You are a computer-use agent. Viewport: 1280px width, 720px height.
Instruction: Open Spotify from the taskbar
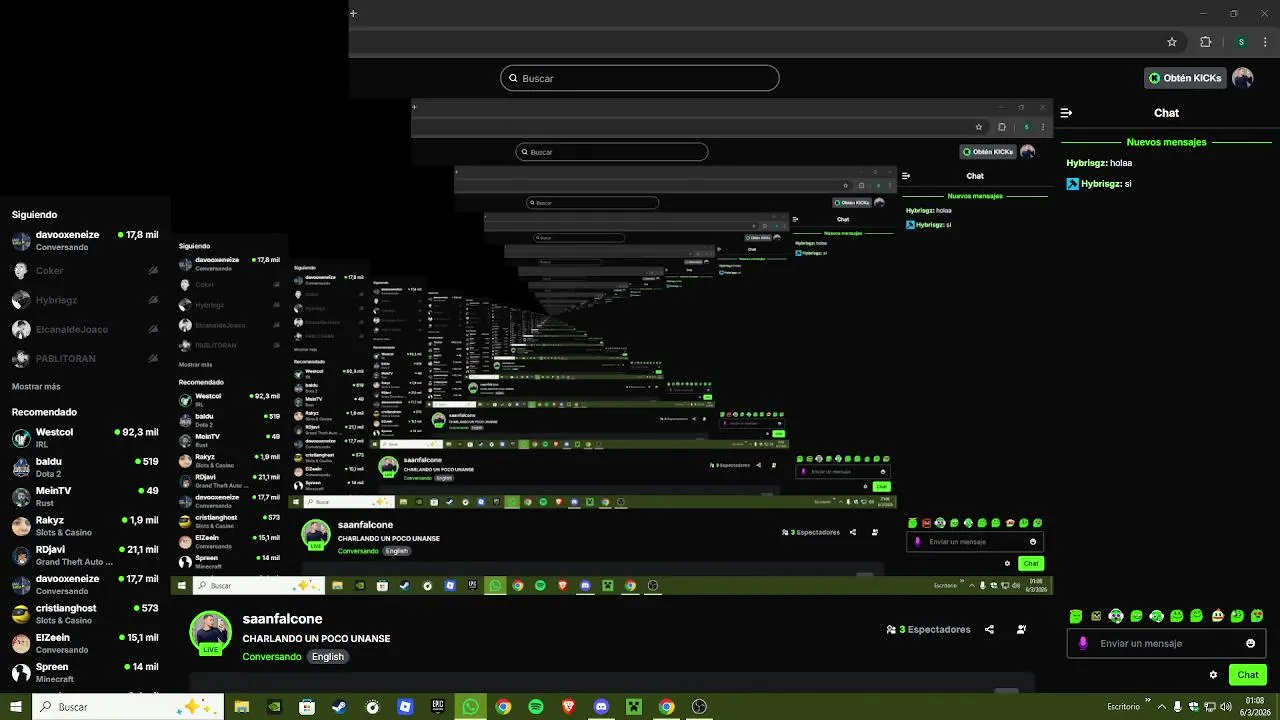coord(535,707)
